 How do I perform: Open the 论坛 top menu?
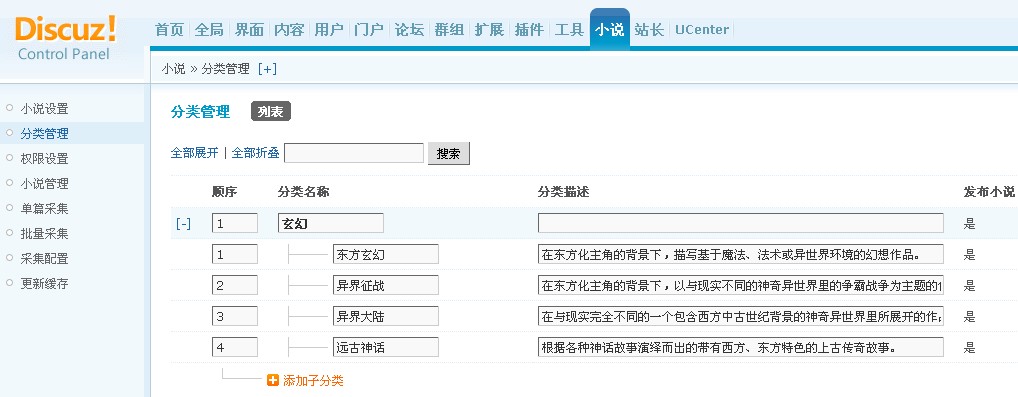409,29
